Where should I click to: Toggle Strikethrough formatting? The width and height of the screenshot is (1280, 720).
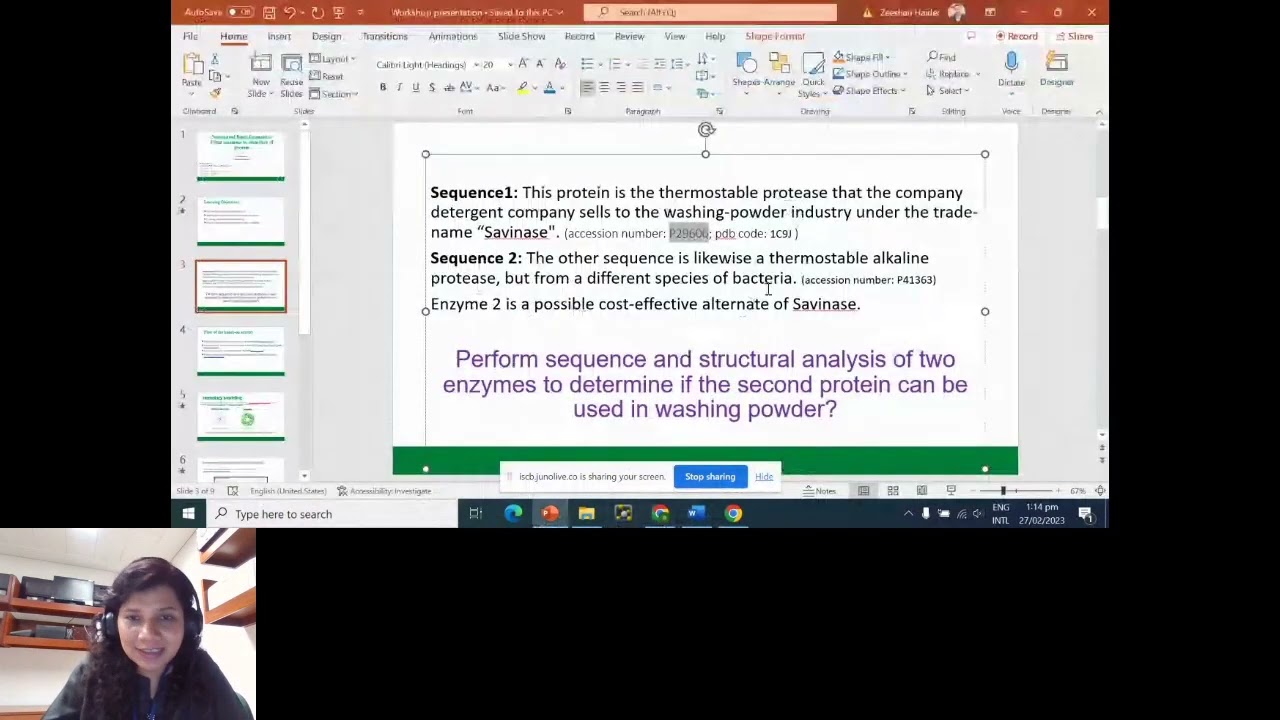point(449,88)
